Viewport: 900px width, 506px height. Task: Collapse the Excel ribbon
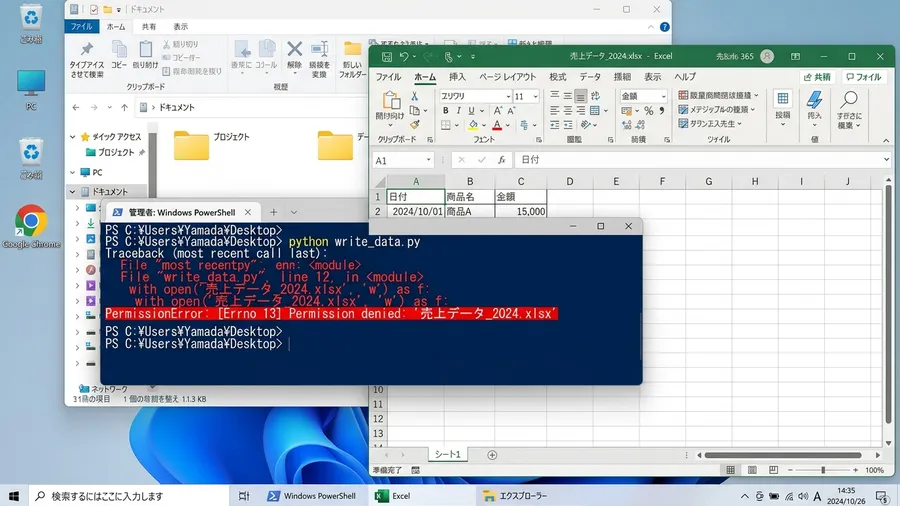(886, 141)
